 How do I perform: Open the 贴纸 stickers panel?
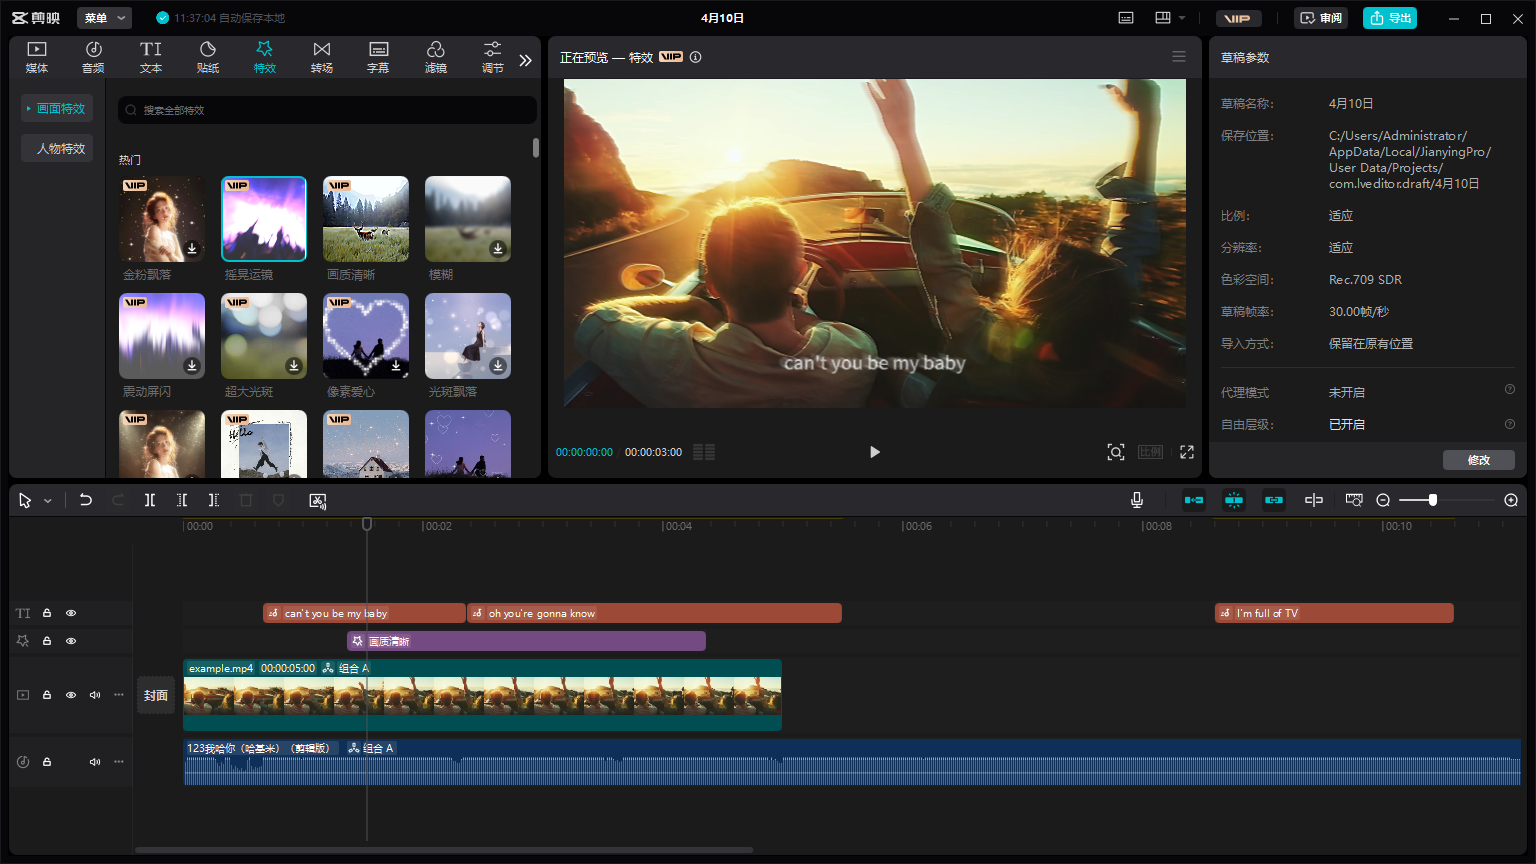coord(207,57)
